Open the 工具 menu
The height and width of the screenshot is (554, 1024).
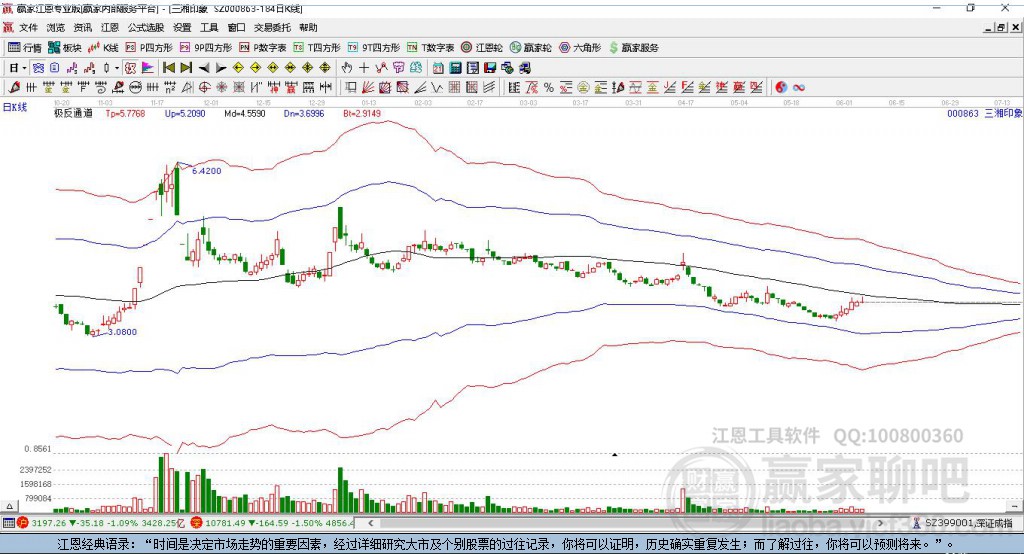(x=209, y=27)
